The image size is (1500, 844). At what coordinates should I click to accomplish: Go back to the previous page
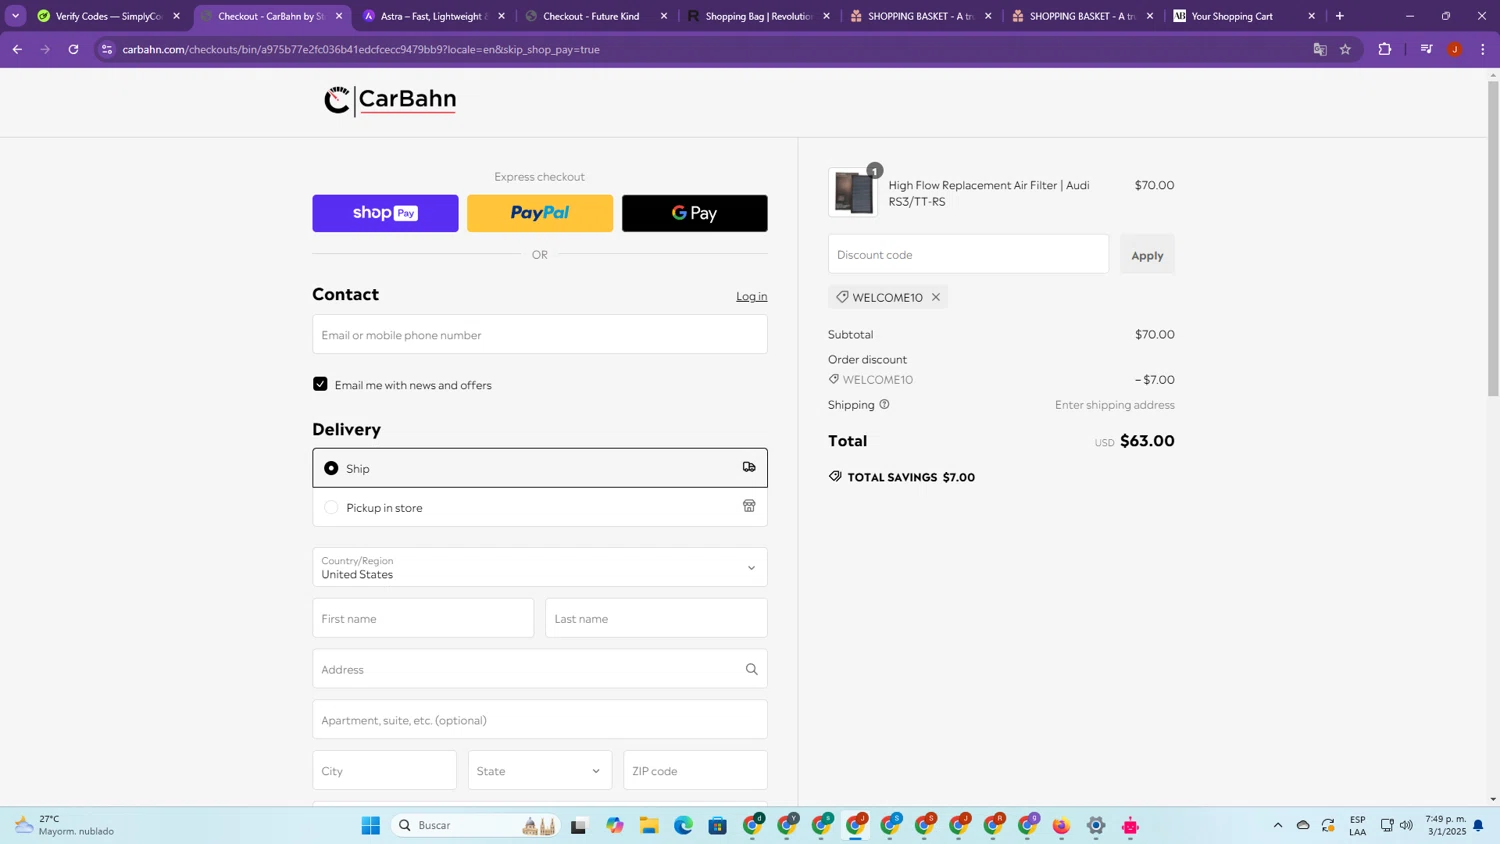(17, 49)
